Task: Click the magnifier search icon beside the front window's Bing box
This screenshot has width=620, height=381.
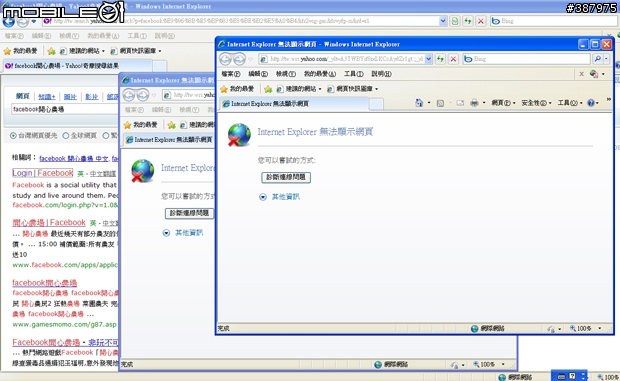Action: pyautogui.click(x=597, y=59)
